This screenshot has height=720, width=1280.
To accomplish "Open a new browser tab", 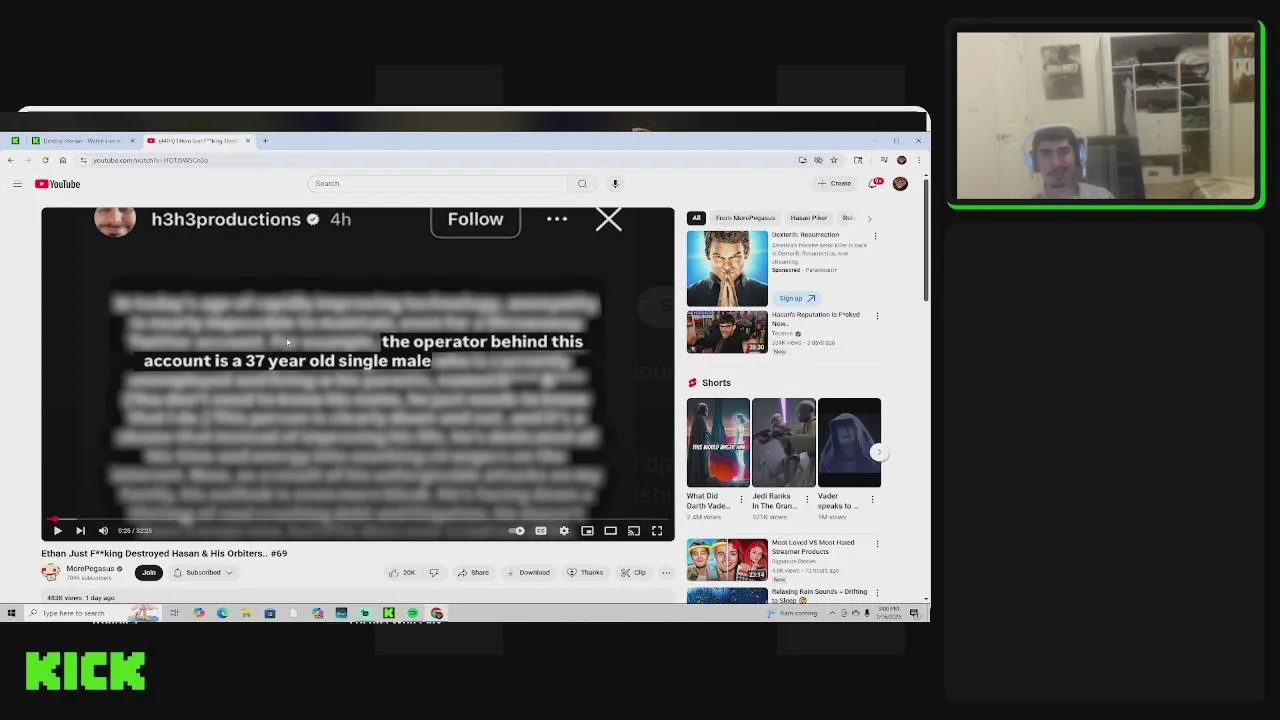I will point(265,141).
